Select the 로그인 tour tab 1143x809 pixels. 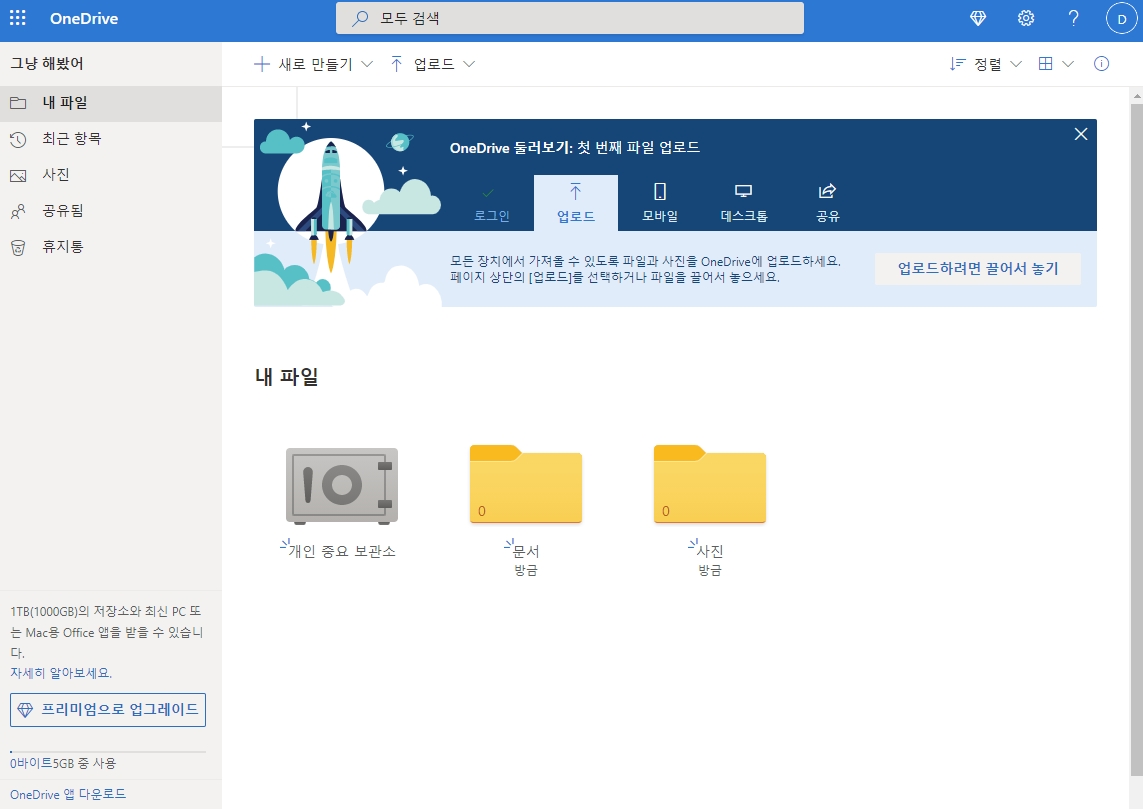point(491,203)
